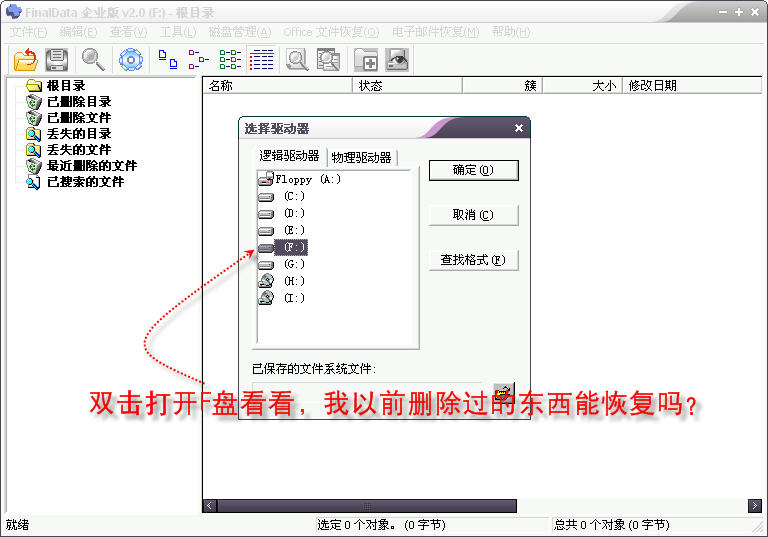Select the (I:) CD drive entry
Screen dimensions: 768x537
click(x=294, y=298)
